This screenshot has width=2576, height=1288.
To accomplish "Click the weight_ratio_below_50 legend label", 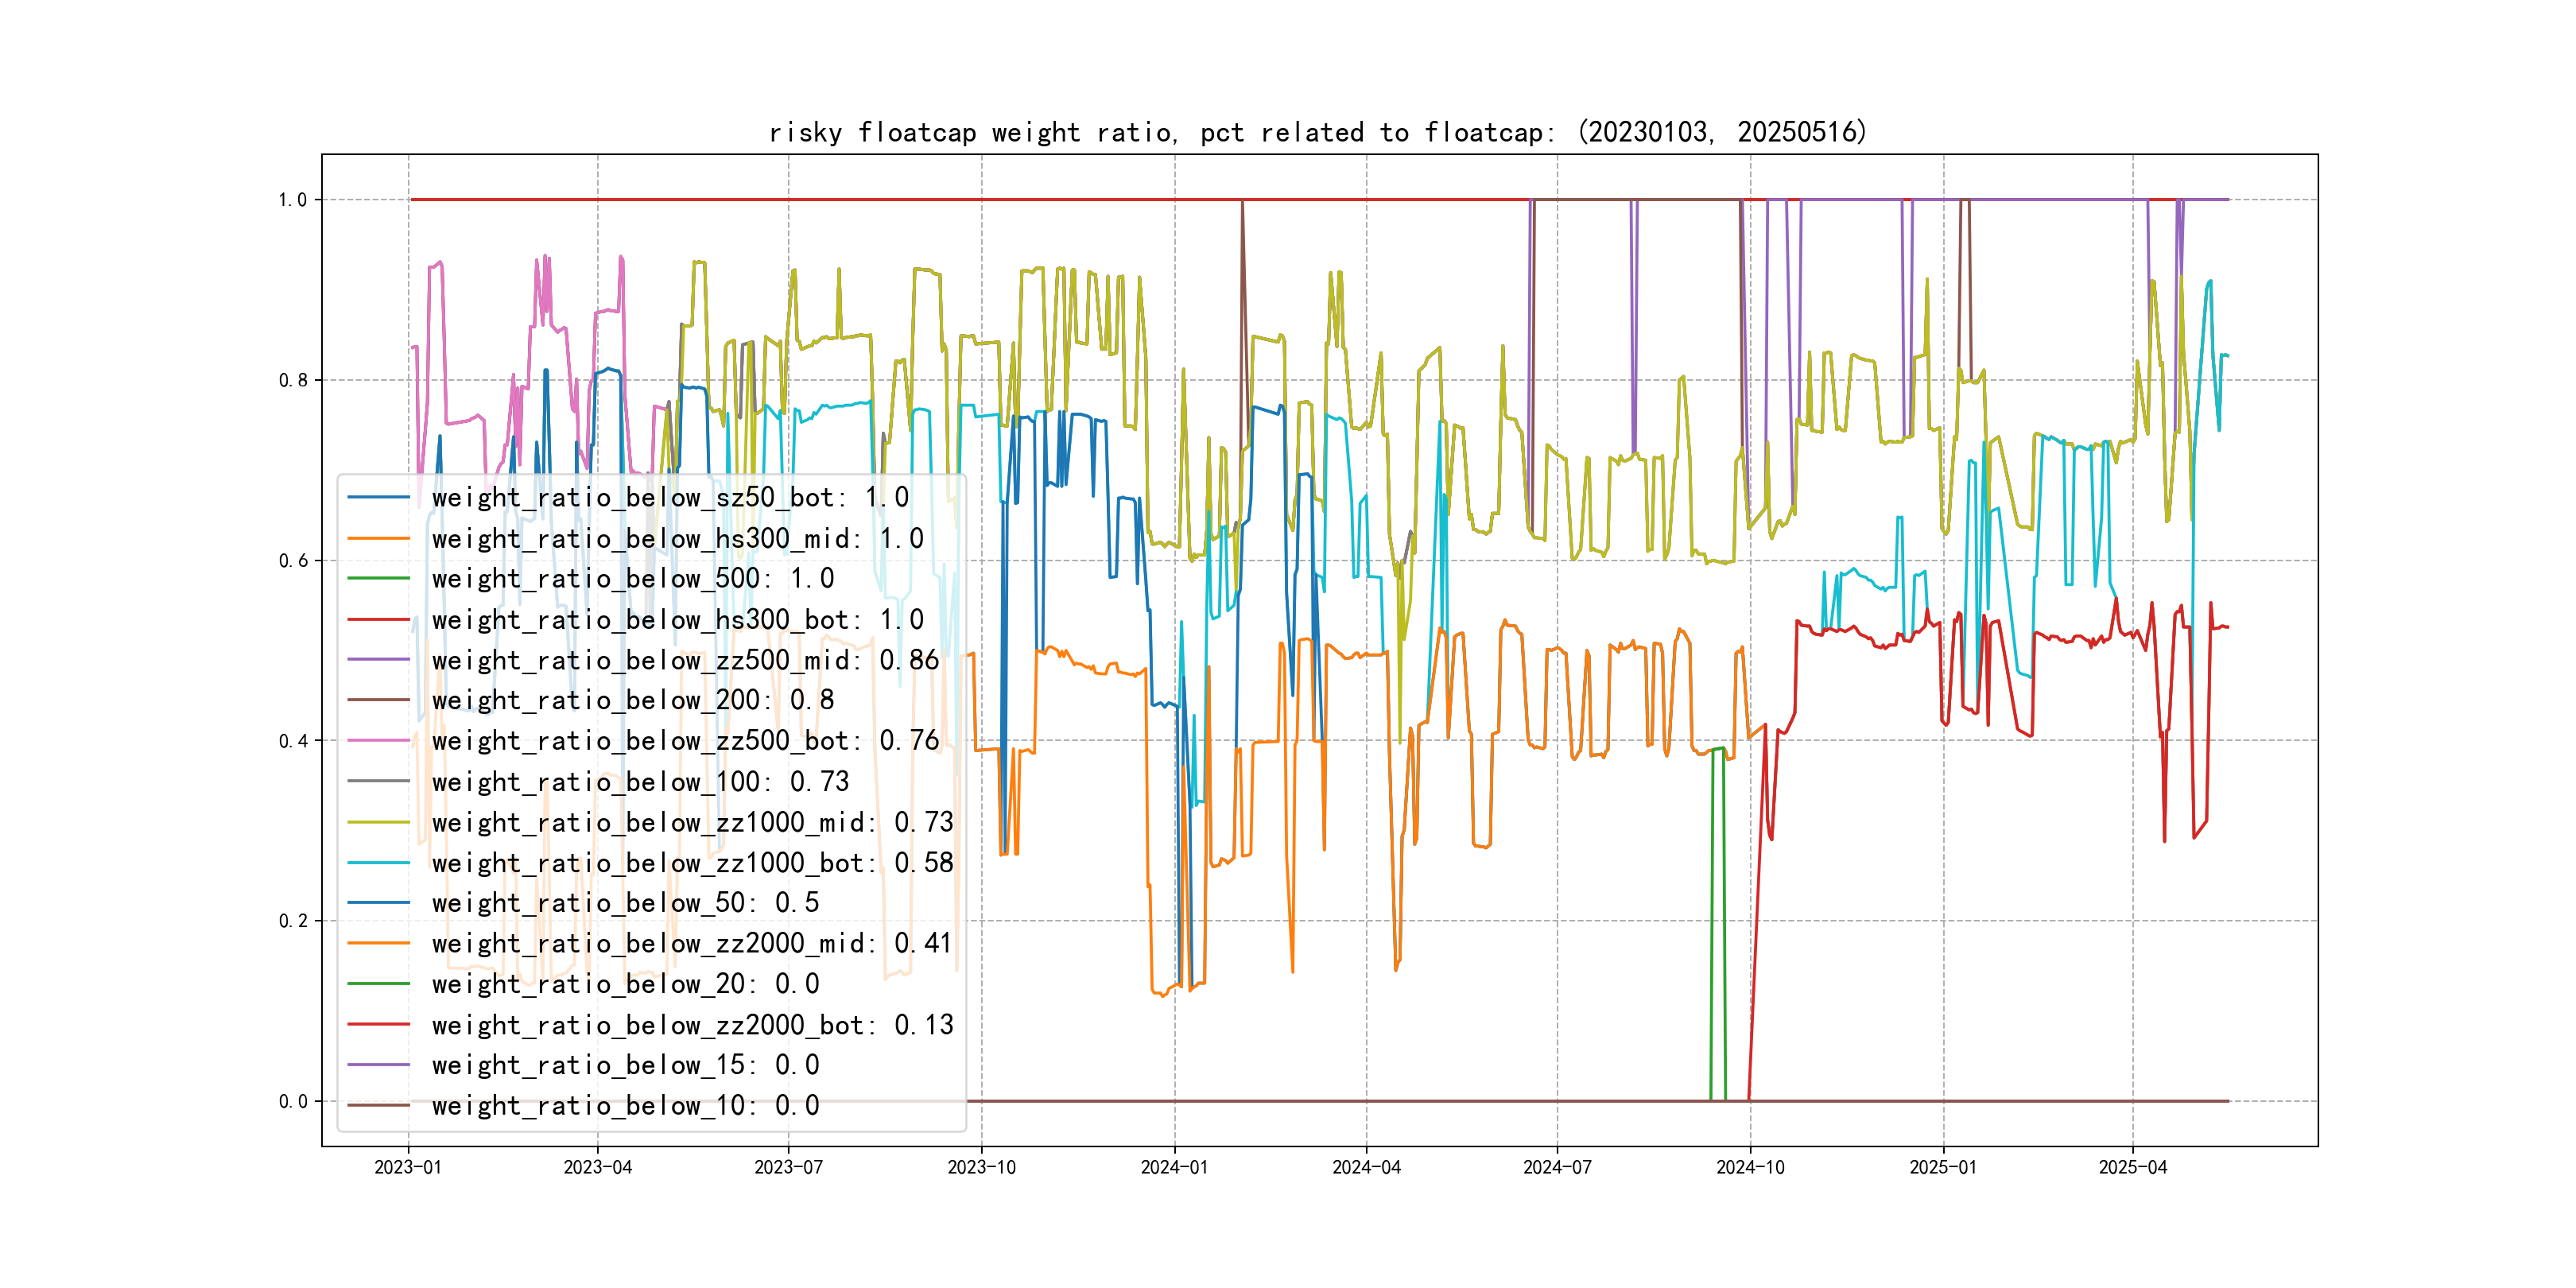I will [x=625, y=902].
